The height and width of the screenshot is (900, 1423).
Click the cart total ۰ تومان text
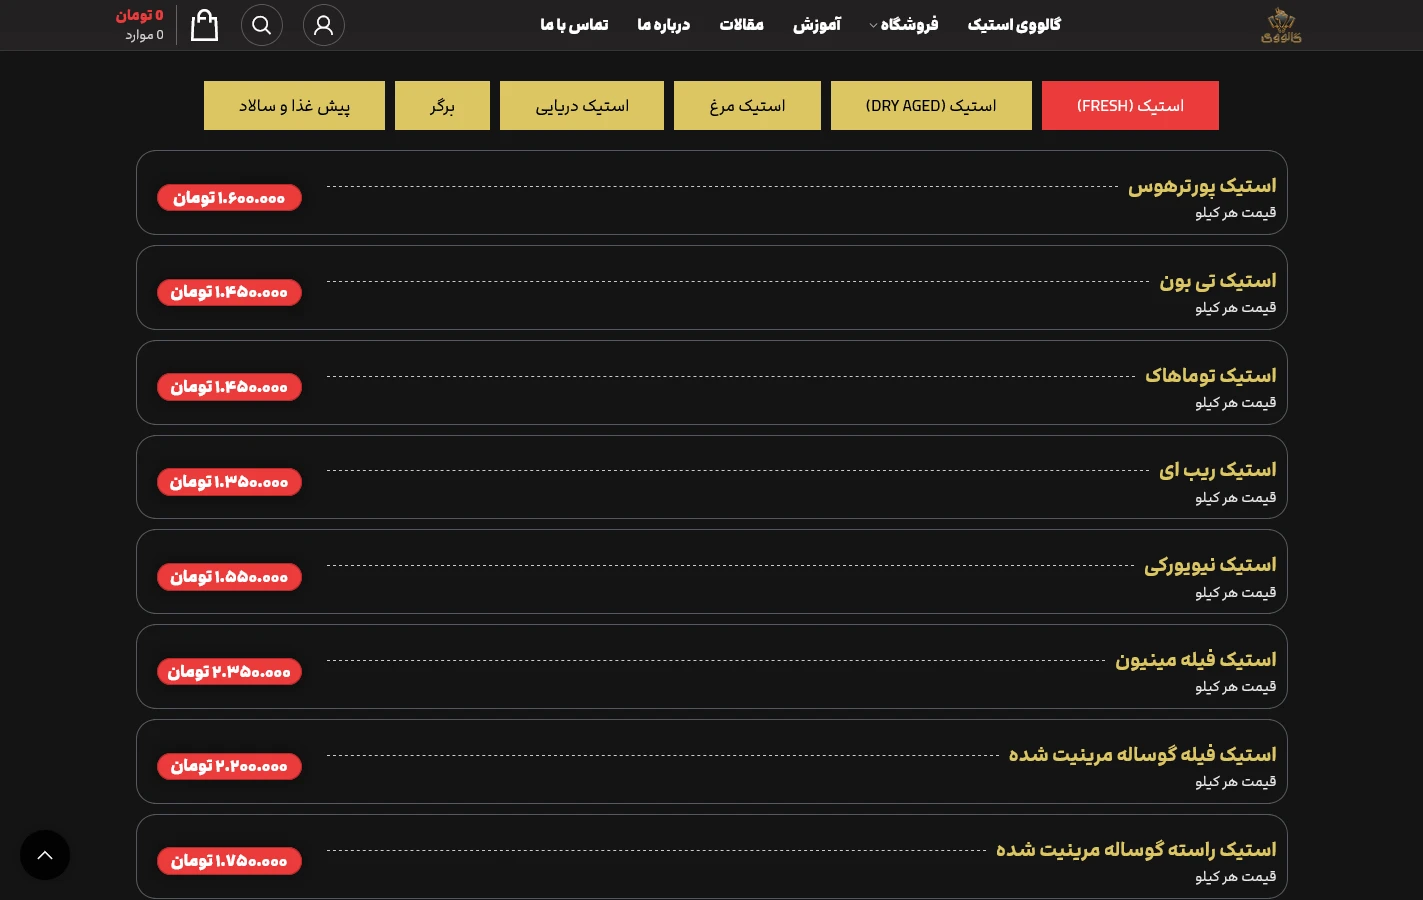click(x=139, y=15)
